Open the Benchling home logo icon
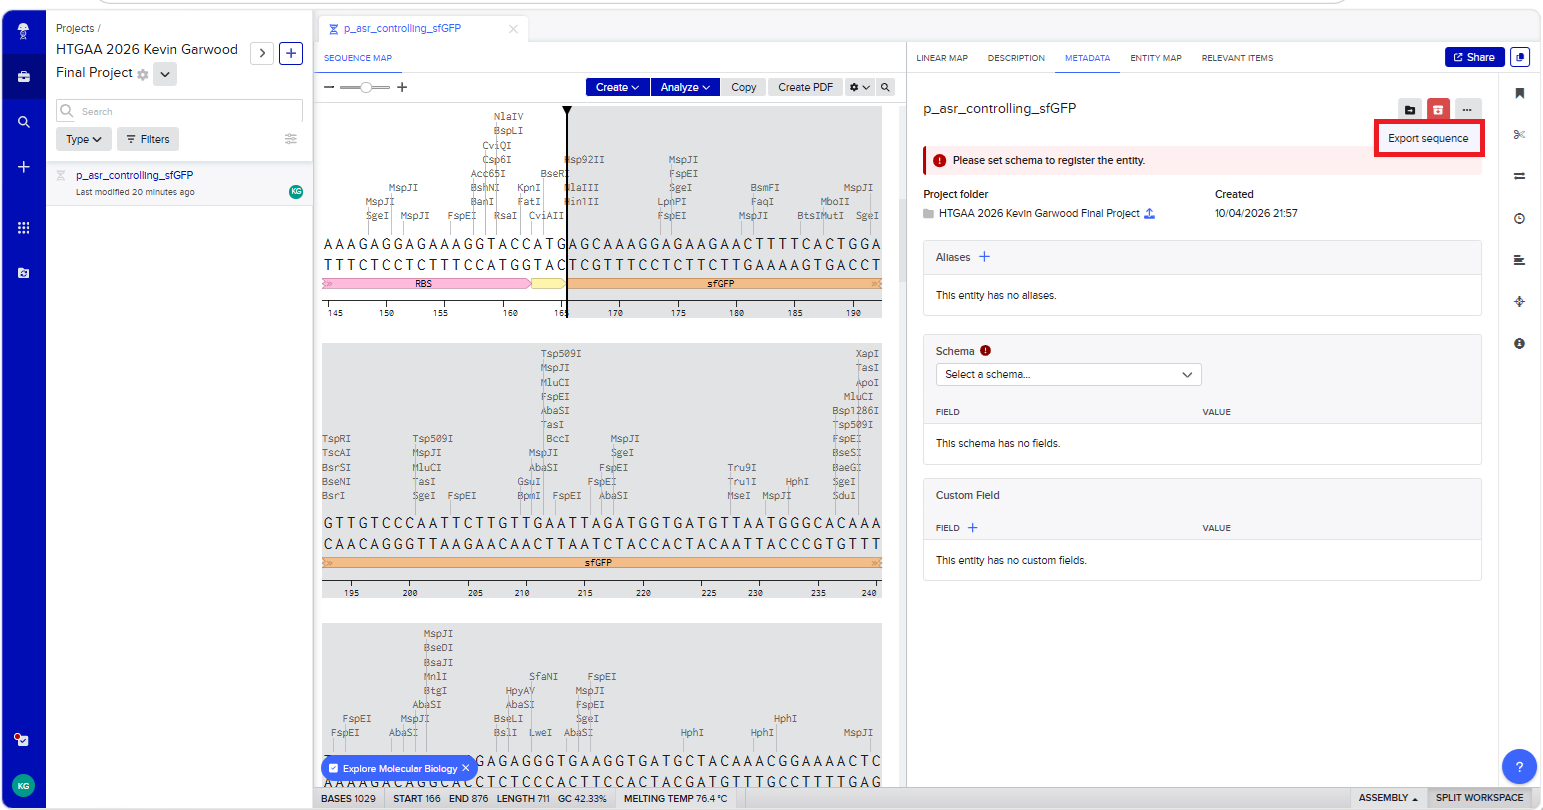The height and width of the screenshot is (810, 1543). [24, 31]
